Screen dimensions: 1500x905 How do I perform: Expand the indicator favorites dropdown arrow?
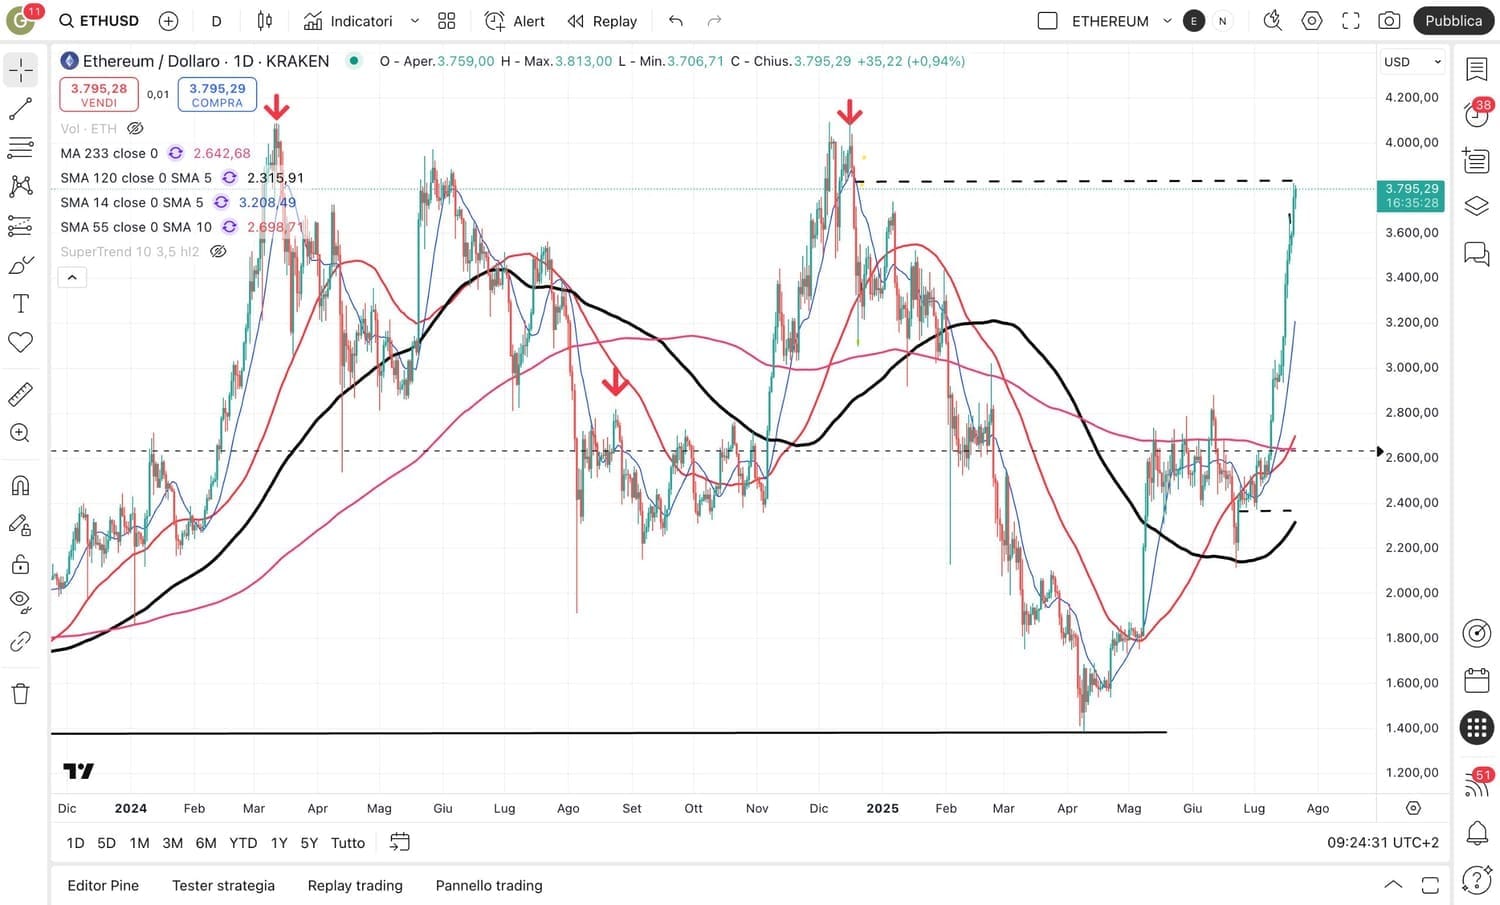click(x=415, y=21)
